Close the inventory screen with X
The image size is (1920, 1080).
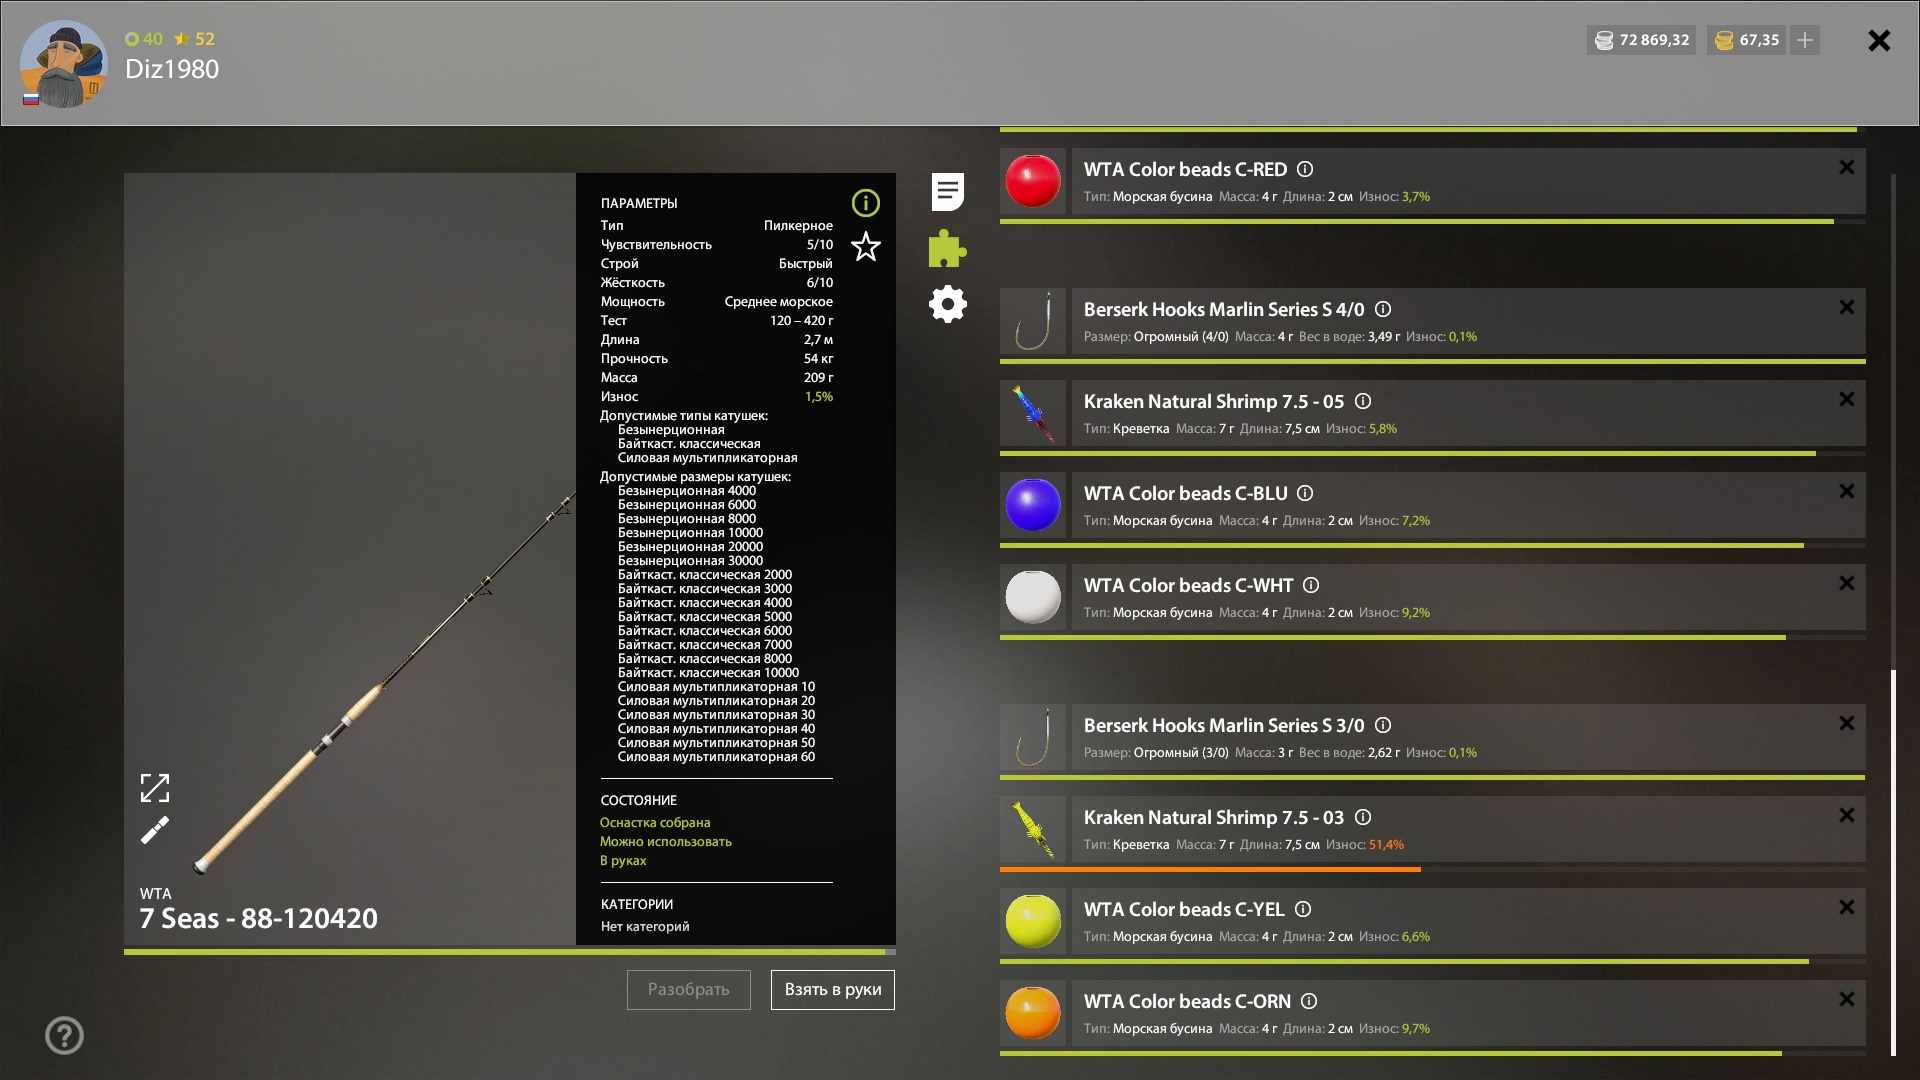(1879, 40)
